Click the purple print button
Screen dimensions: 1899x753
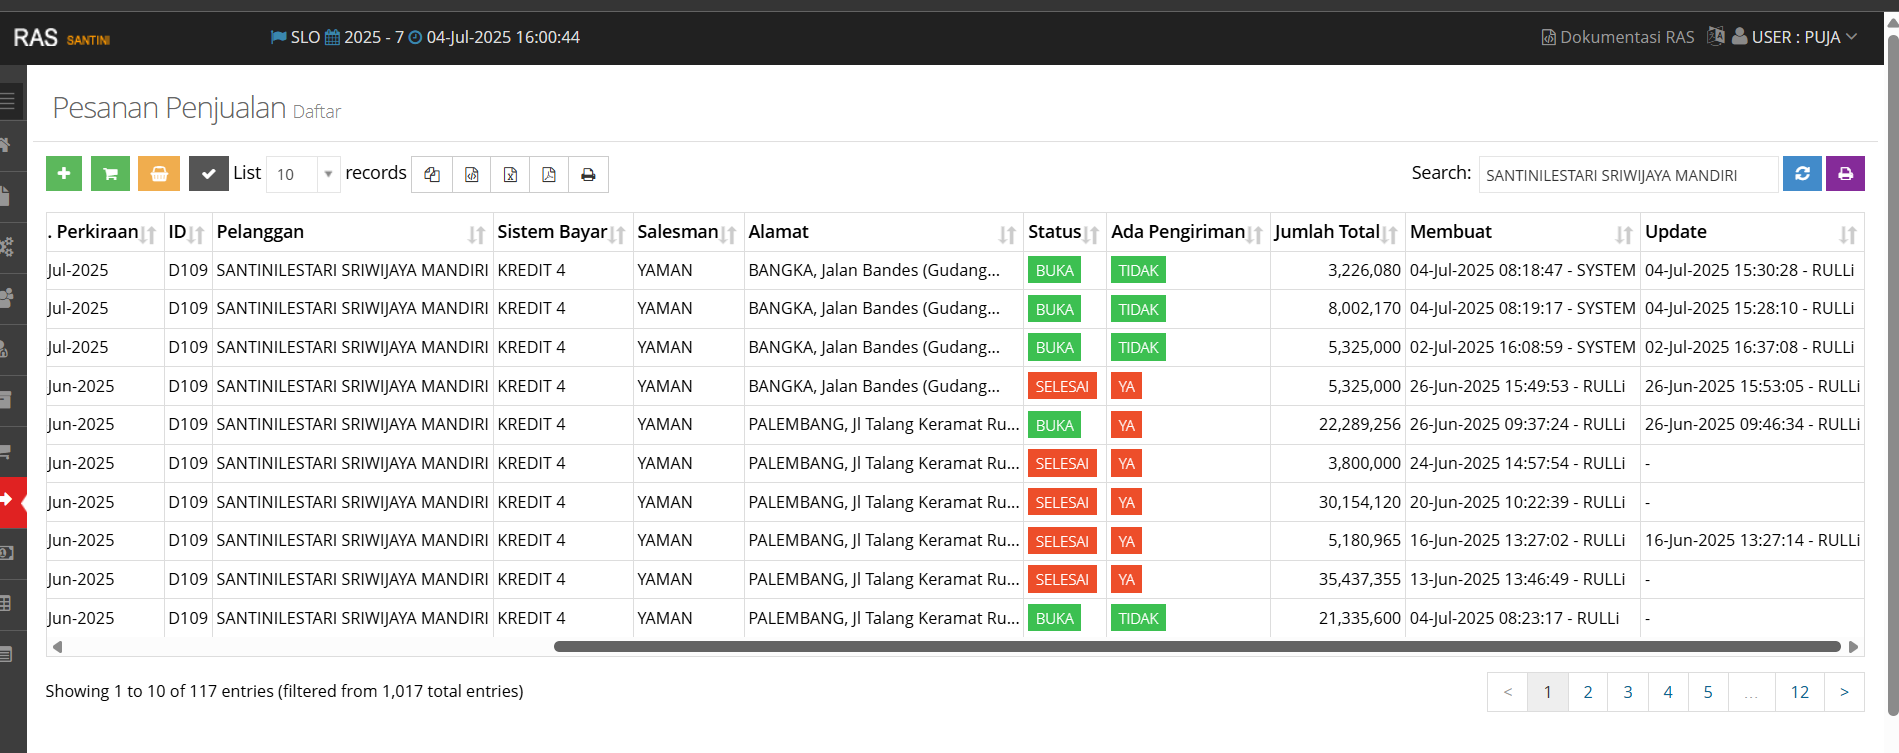(1845, 174)
